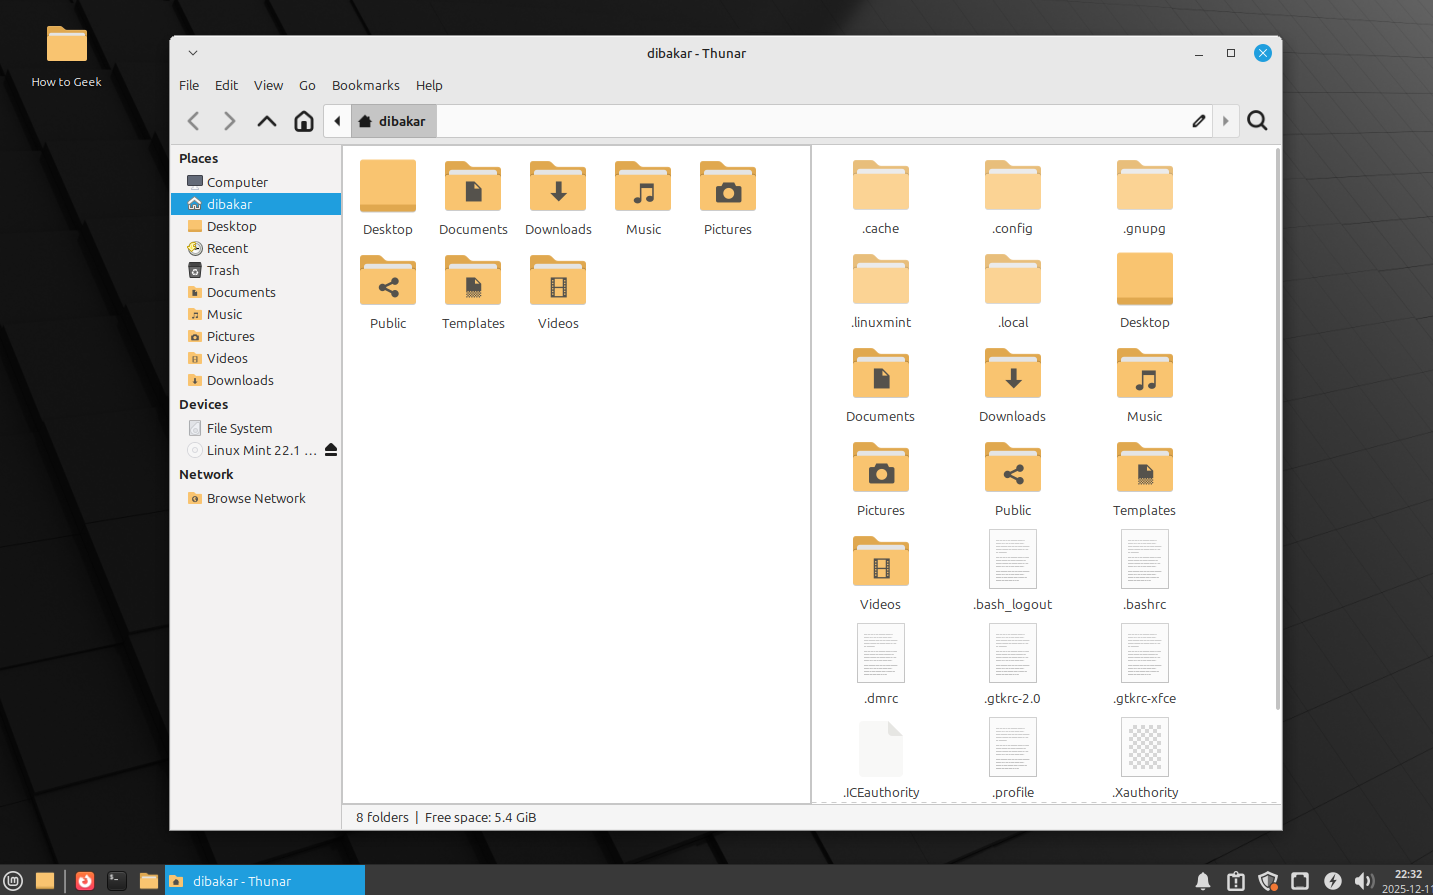This screenshot has height=895, width=1433.
Task: Toggle path bar edit mode pencil
Action: (x=1199, y=121)
